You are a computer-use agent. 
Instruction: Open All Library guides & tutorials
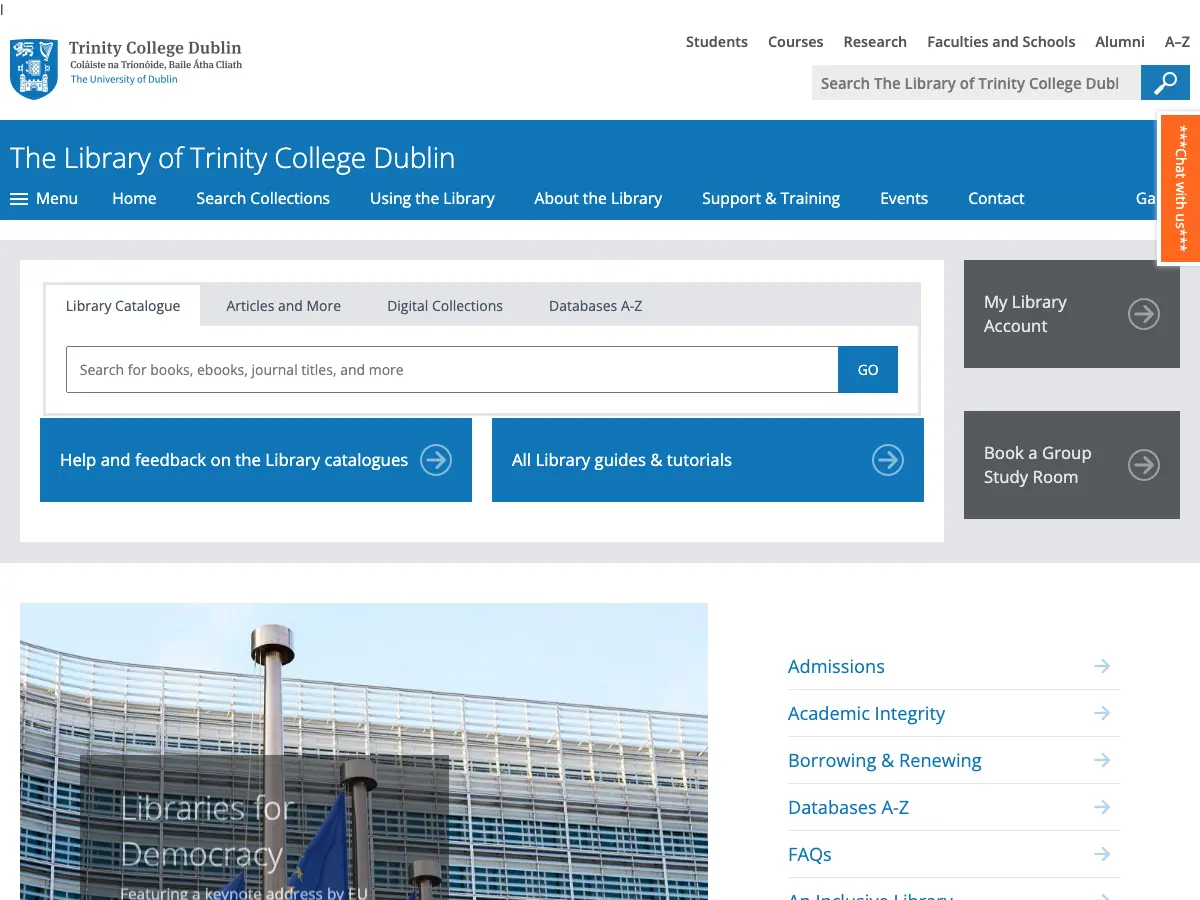(708, 460)
